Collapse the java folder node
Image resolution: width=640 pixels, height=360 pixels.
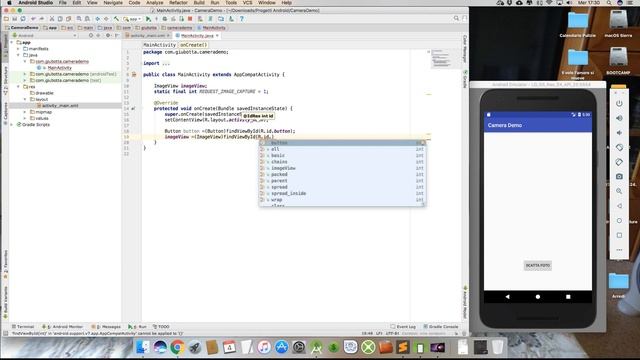pyautogui.click(x=18, y=55)
